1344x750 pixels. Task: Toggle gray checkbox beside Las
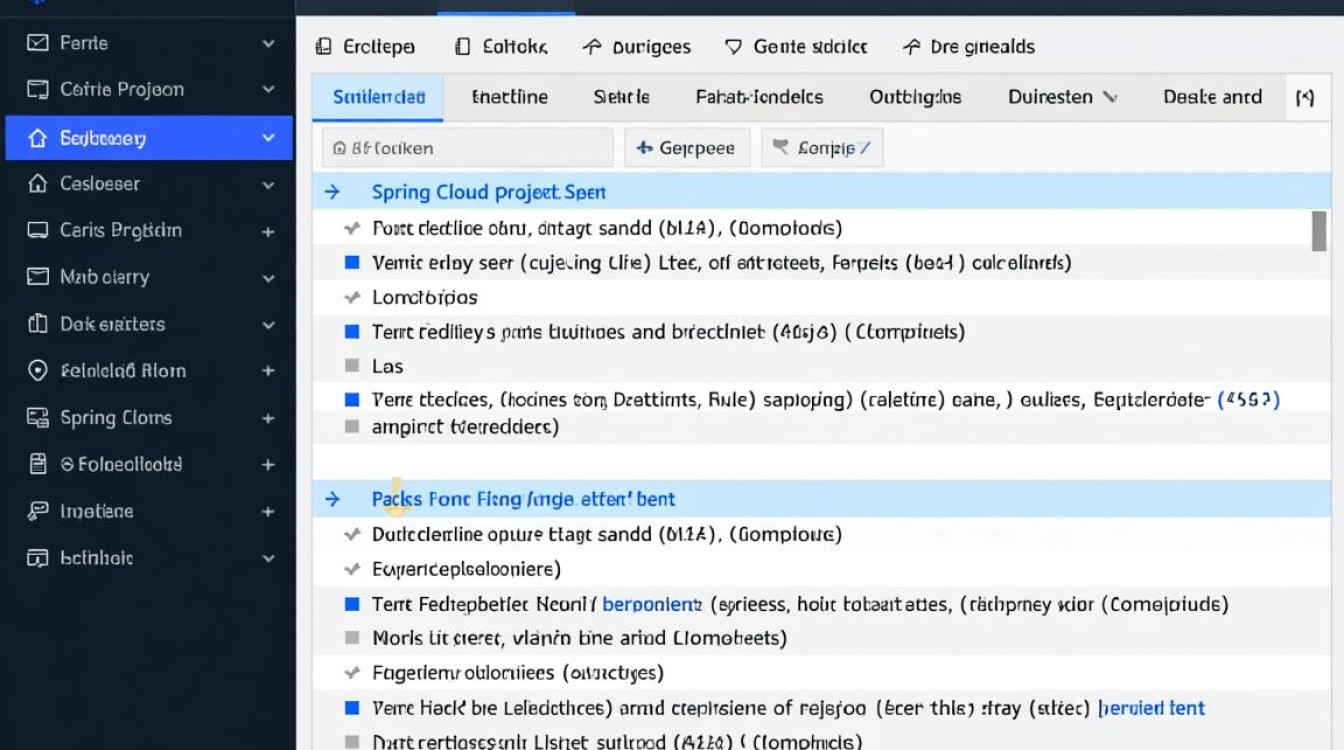(x=351, y=366)
